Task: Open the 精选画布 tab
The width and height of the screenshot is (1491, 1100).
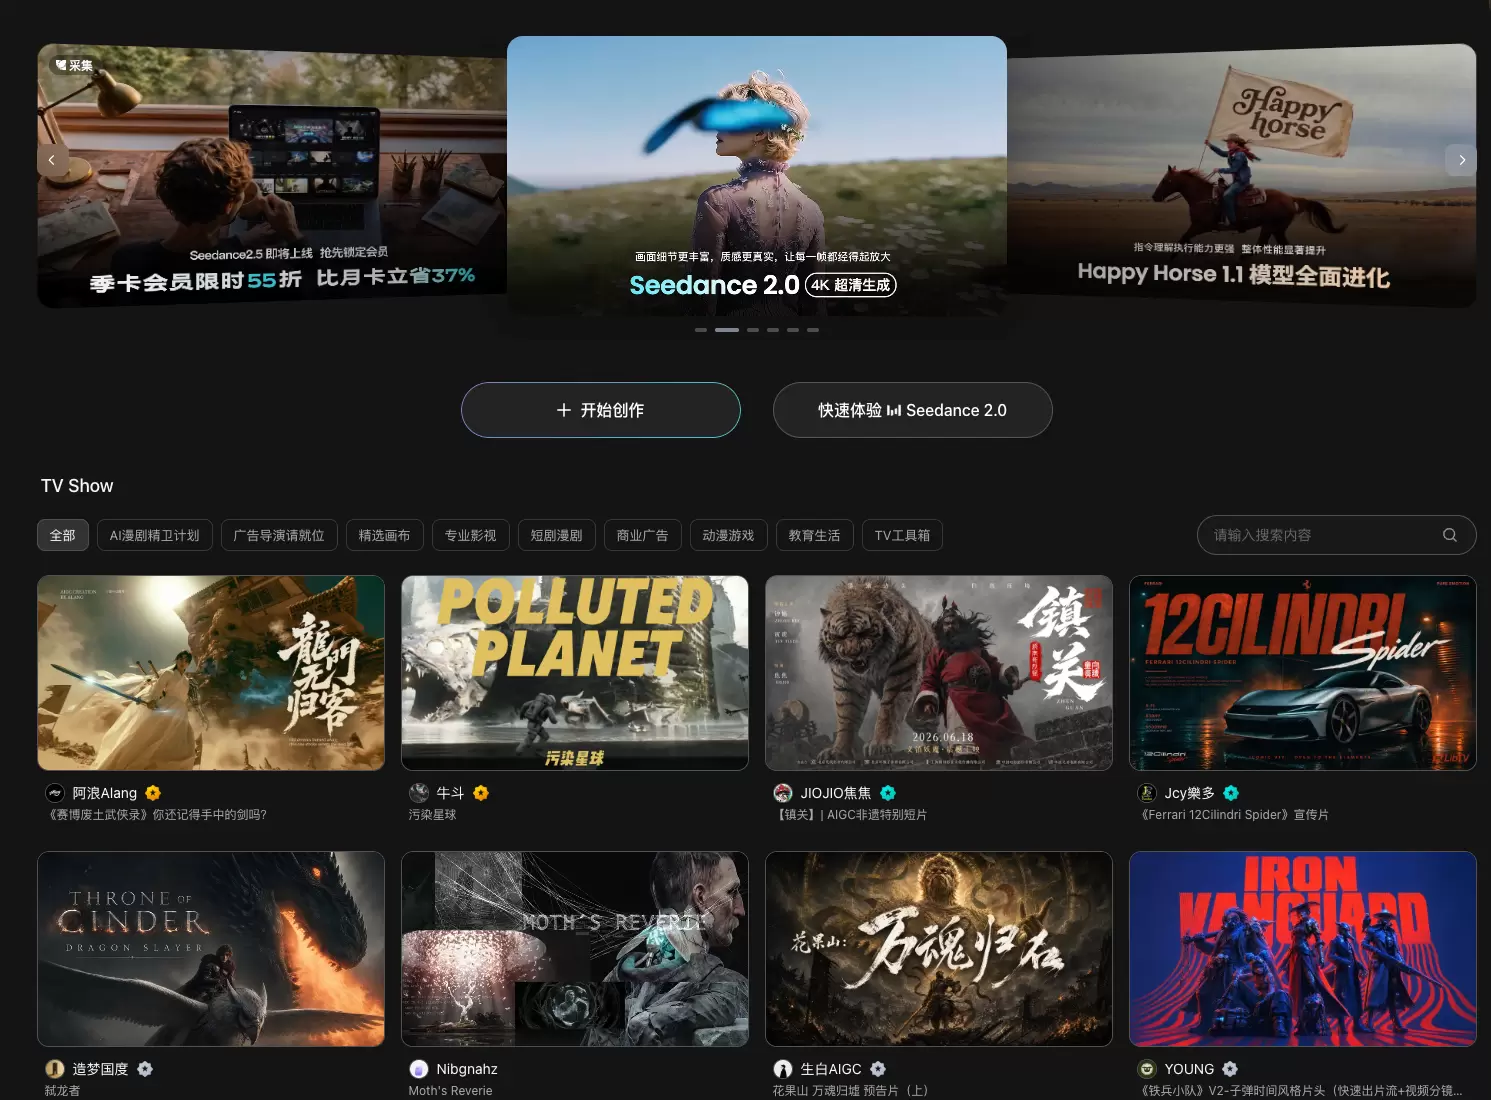Action: click(385, 535)
